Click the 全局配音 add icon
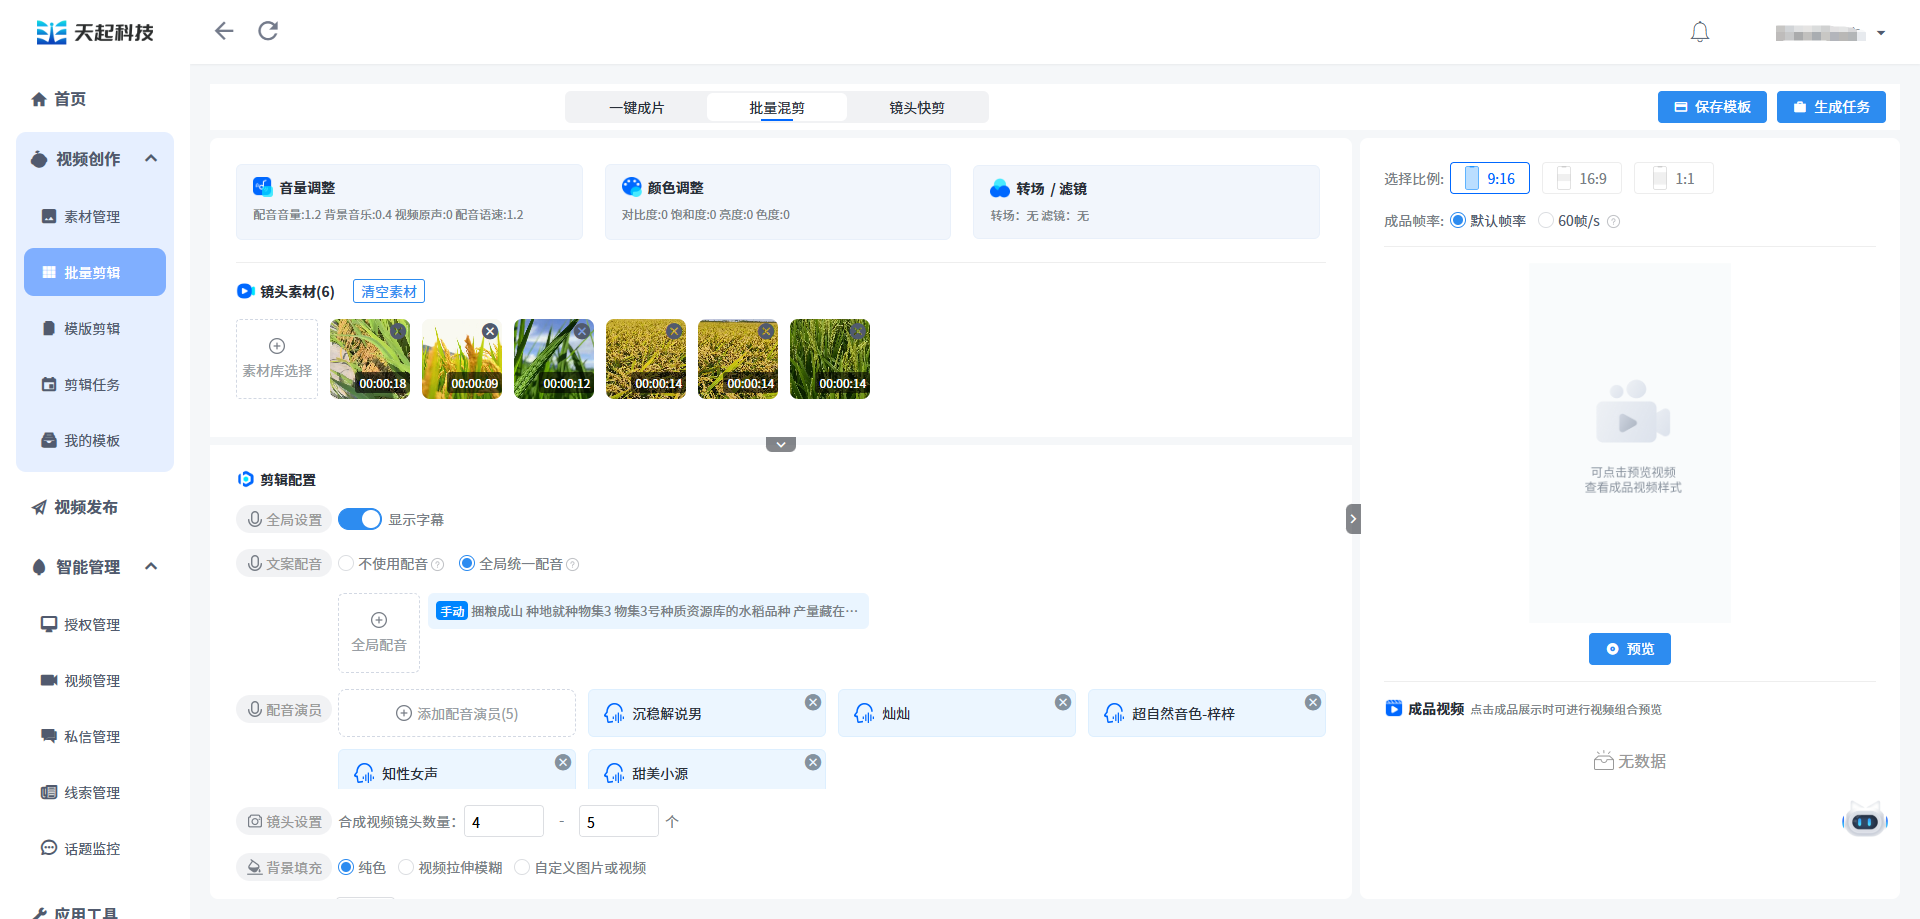 click(379, 620)
